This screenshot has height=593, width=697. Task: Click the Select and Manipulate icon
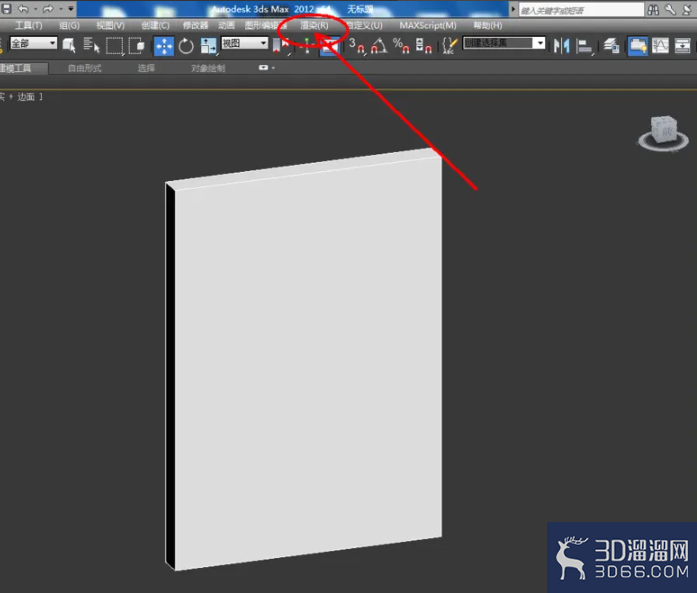[x=307, y=46]
